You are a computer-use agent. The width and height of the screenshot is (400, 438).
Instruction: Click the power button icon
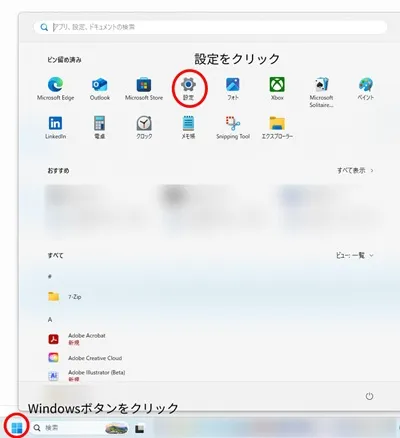pos(369,396)
